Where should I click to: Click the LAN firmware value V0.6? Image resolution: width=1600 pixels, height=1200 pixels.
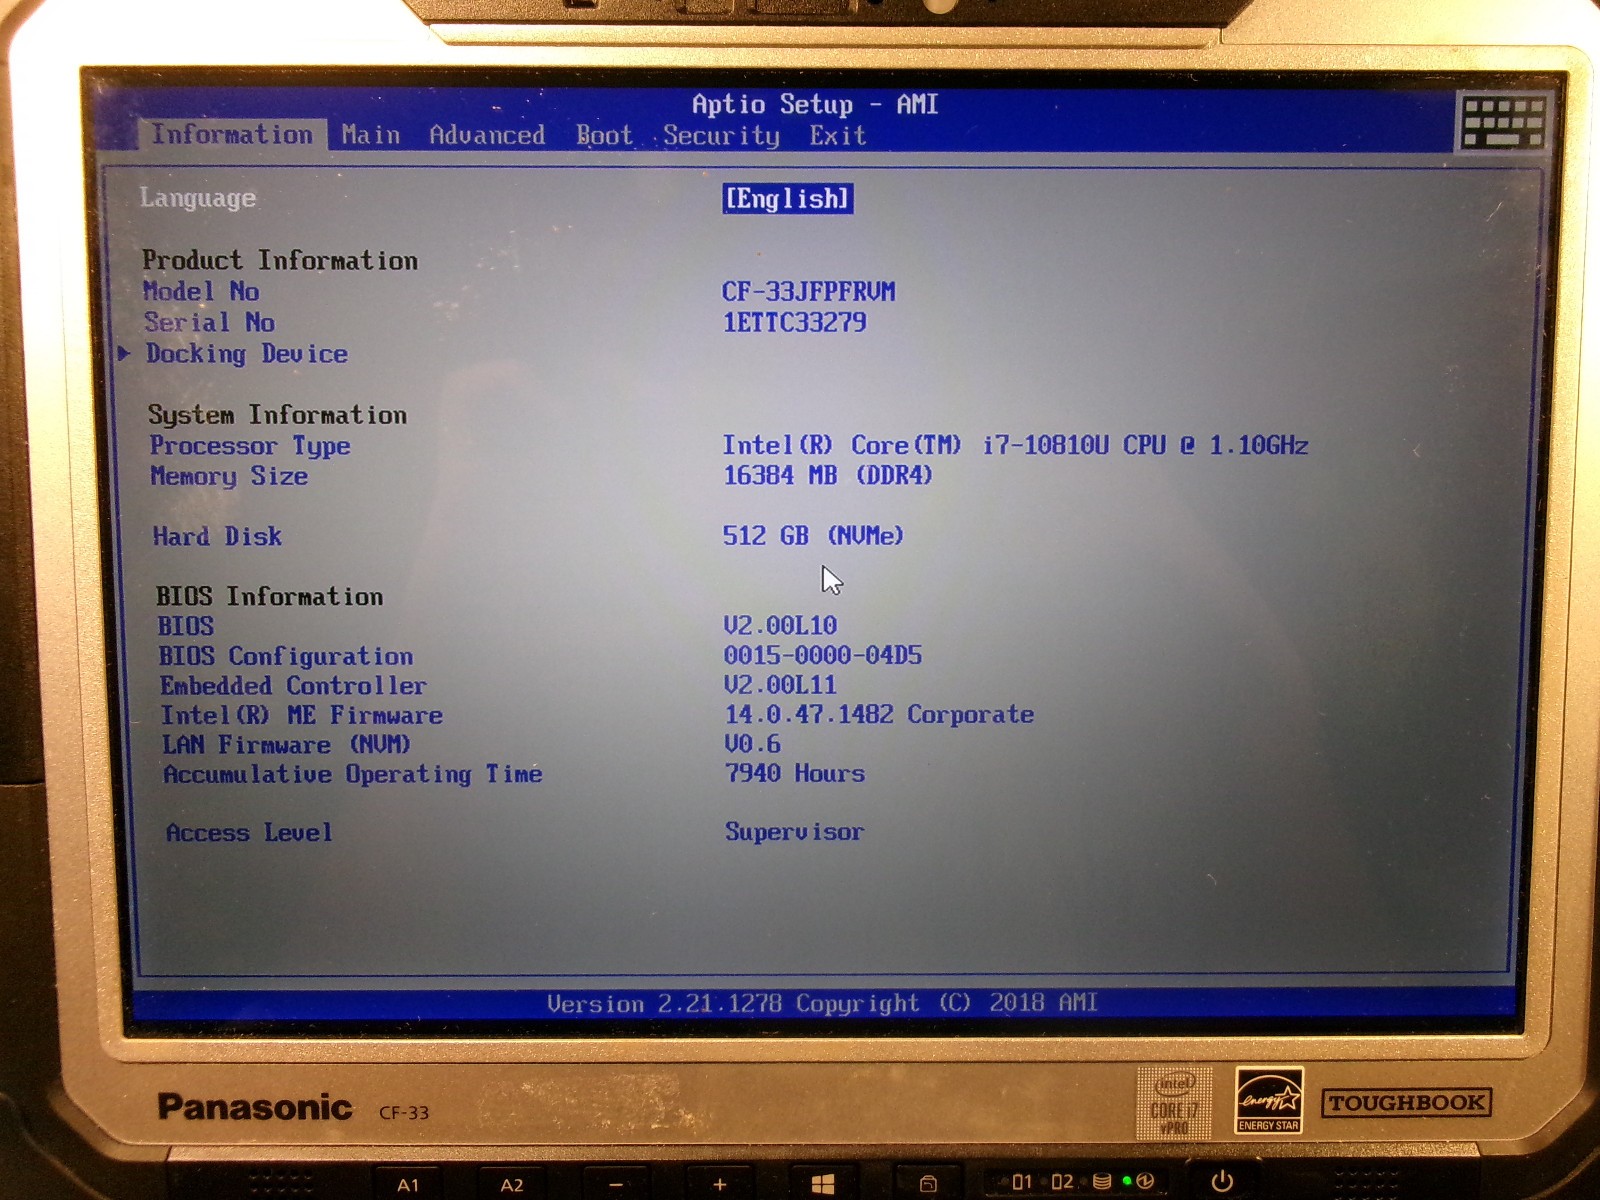(753, 744)
